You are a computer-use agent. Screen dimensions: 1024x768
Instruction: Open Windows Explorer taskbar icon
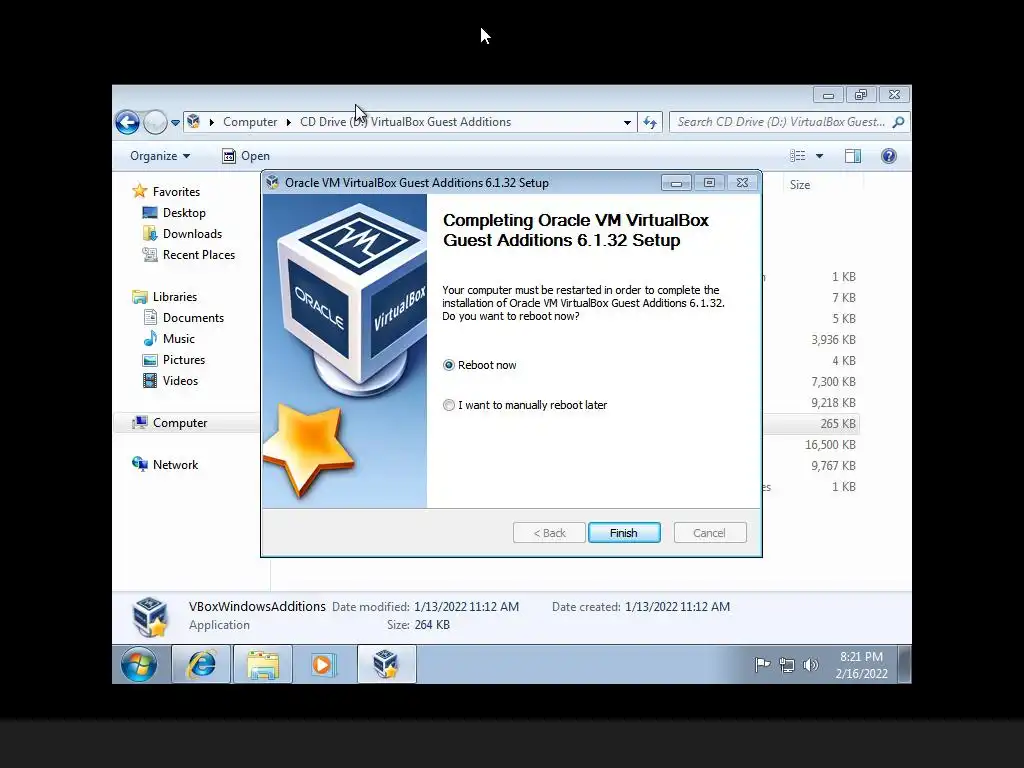click(263, 665)
